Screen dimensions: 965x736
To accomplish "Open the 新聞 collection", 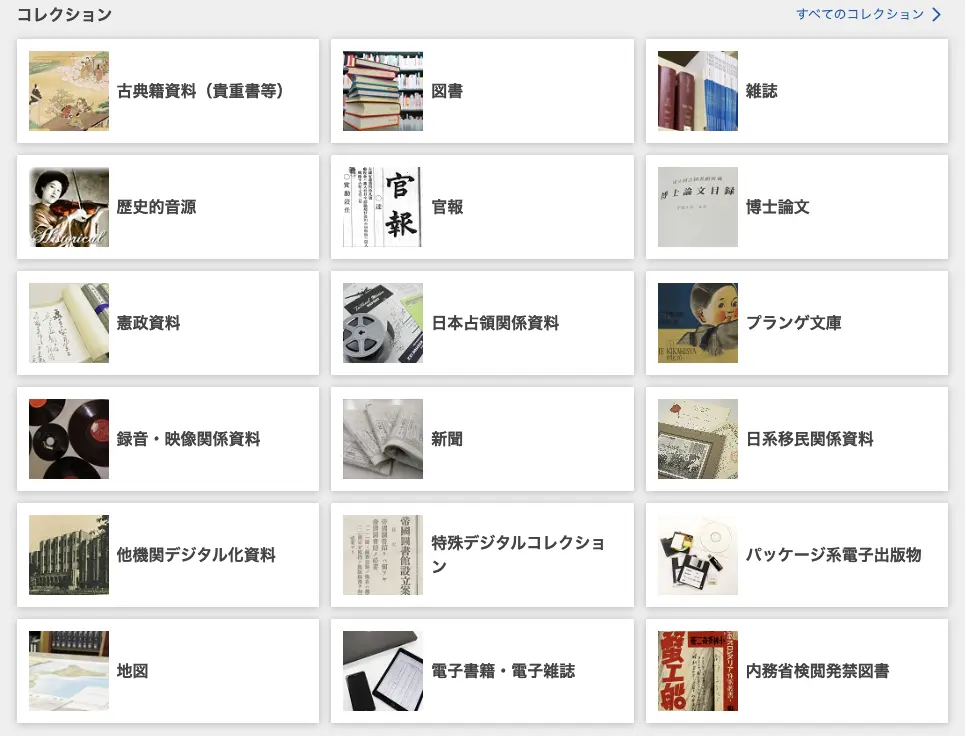I will tap(447, 439).
